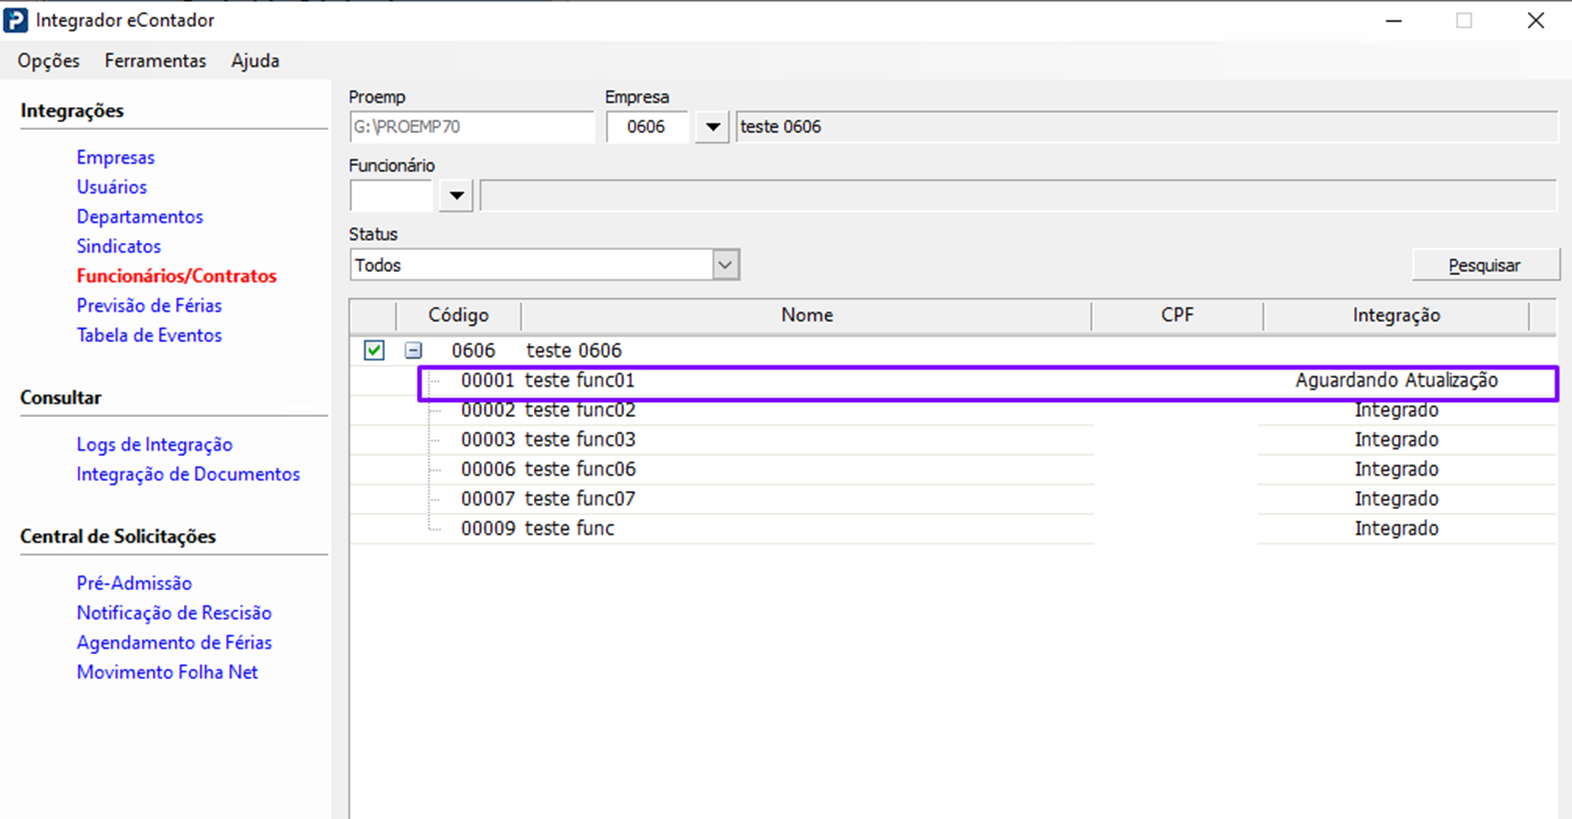This screenshot has width=1572, height=819.
Task: Expand the Status combo box
Action: coord(725,265)
